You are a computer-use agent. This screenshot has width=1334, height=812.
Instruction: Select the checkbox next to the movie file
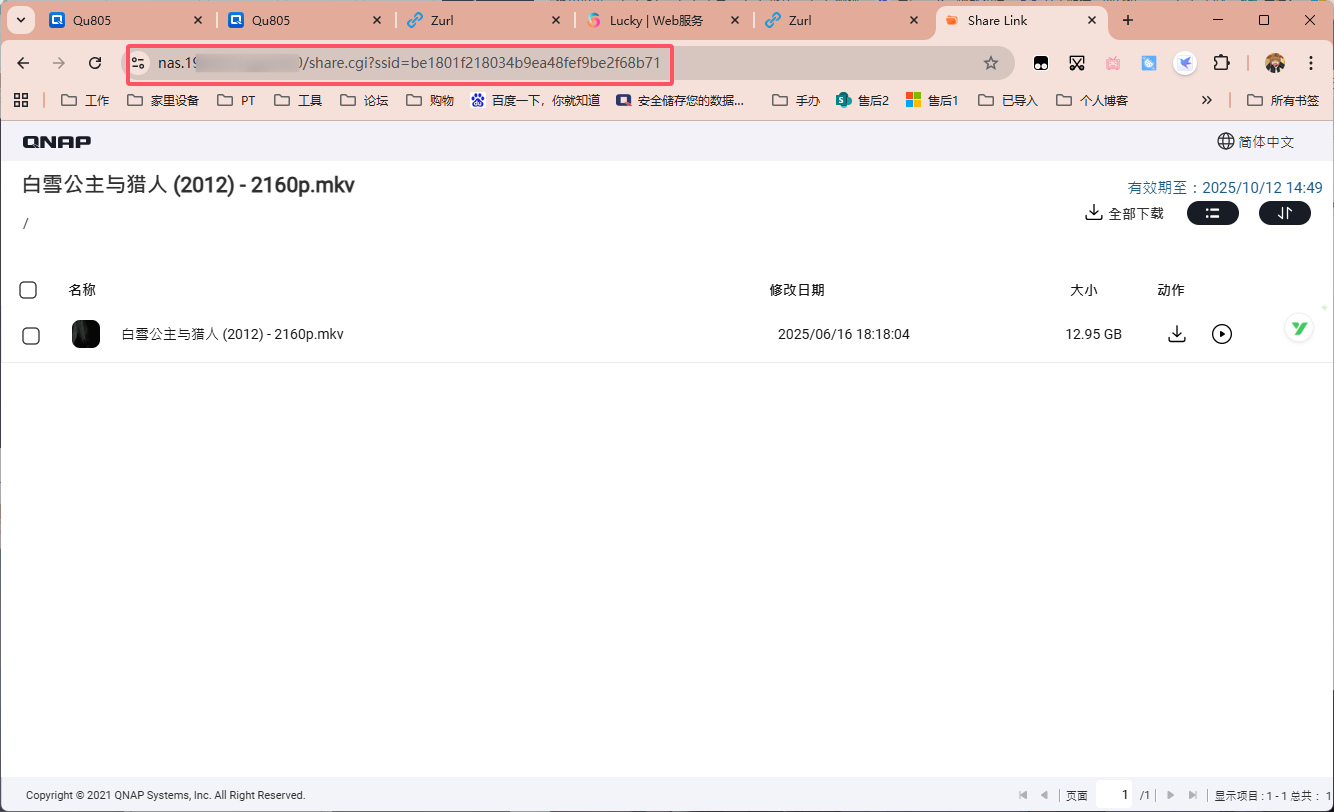click(x=31, y=336)
